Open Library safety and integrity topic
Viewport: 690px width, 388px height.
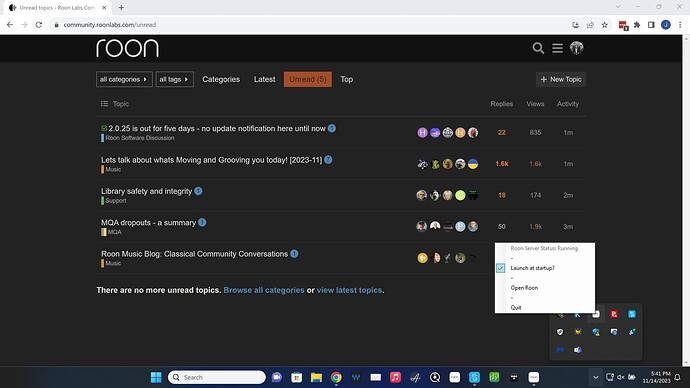point(147,191)
